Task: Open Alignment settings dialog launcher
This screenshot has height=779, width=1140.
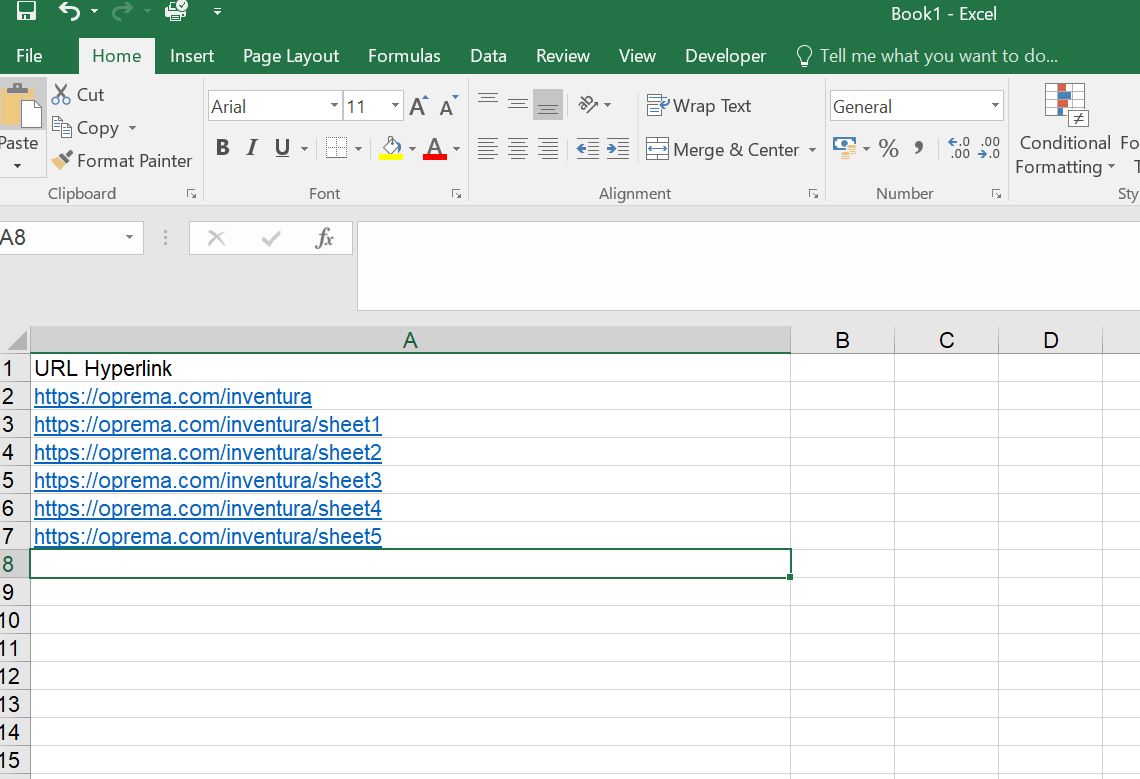Action: [x=814, y=193]
